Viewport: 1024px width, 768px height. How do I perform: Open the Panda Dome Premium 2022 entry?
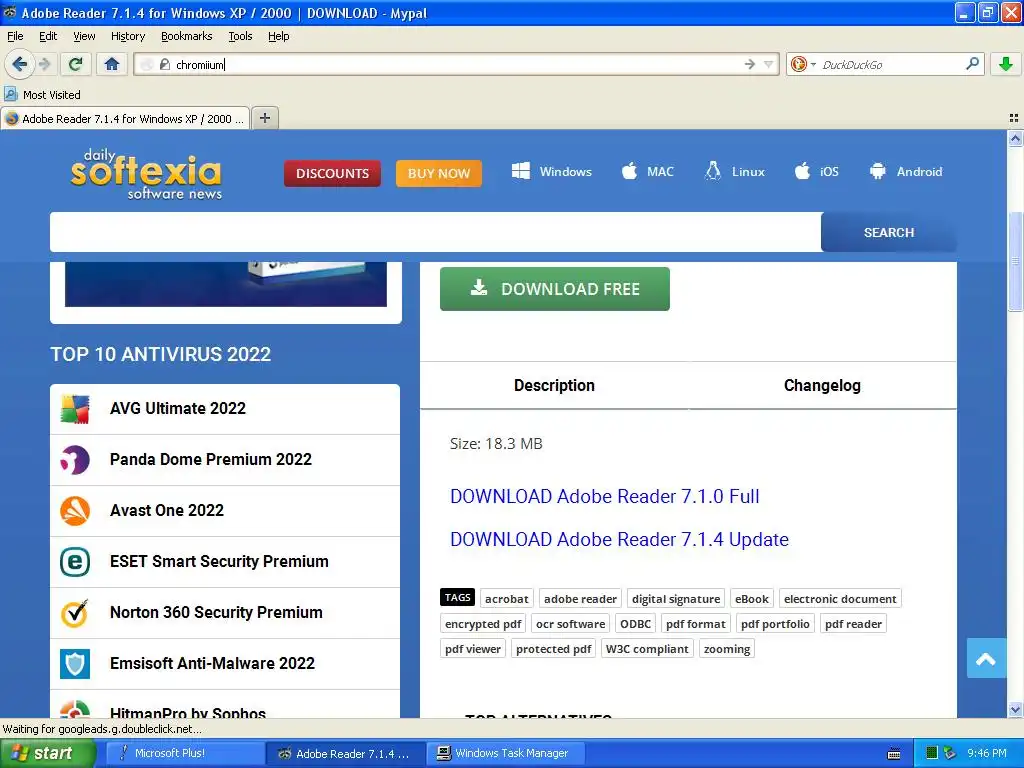225,460
